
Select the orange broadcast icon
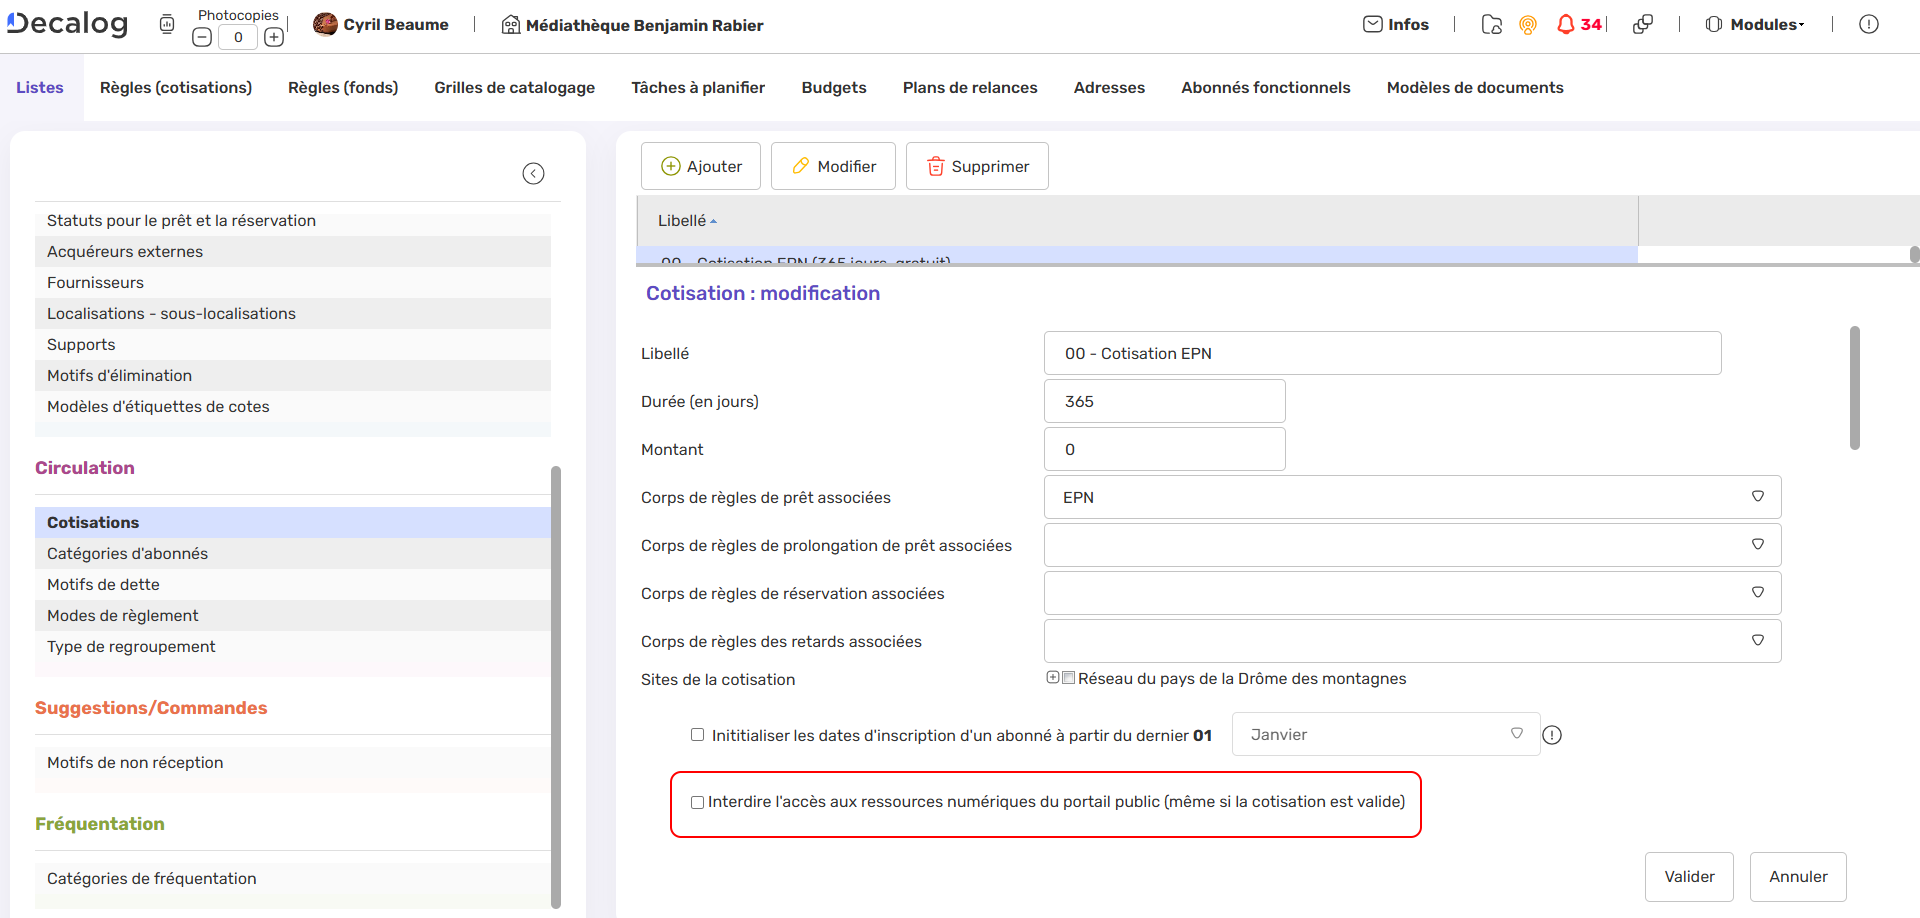[x=1527, y=25]
